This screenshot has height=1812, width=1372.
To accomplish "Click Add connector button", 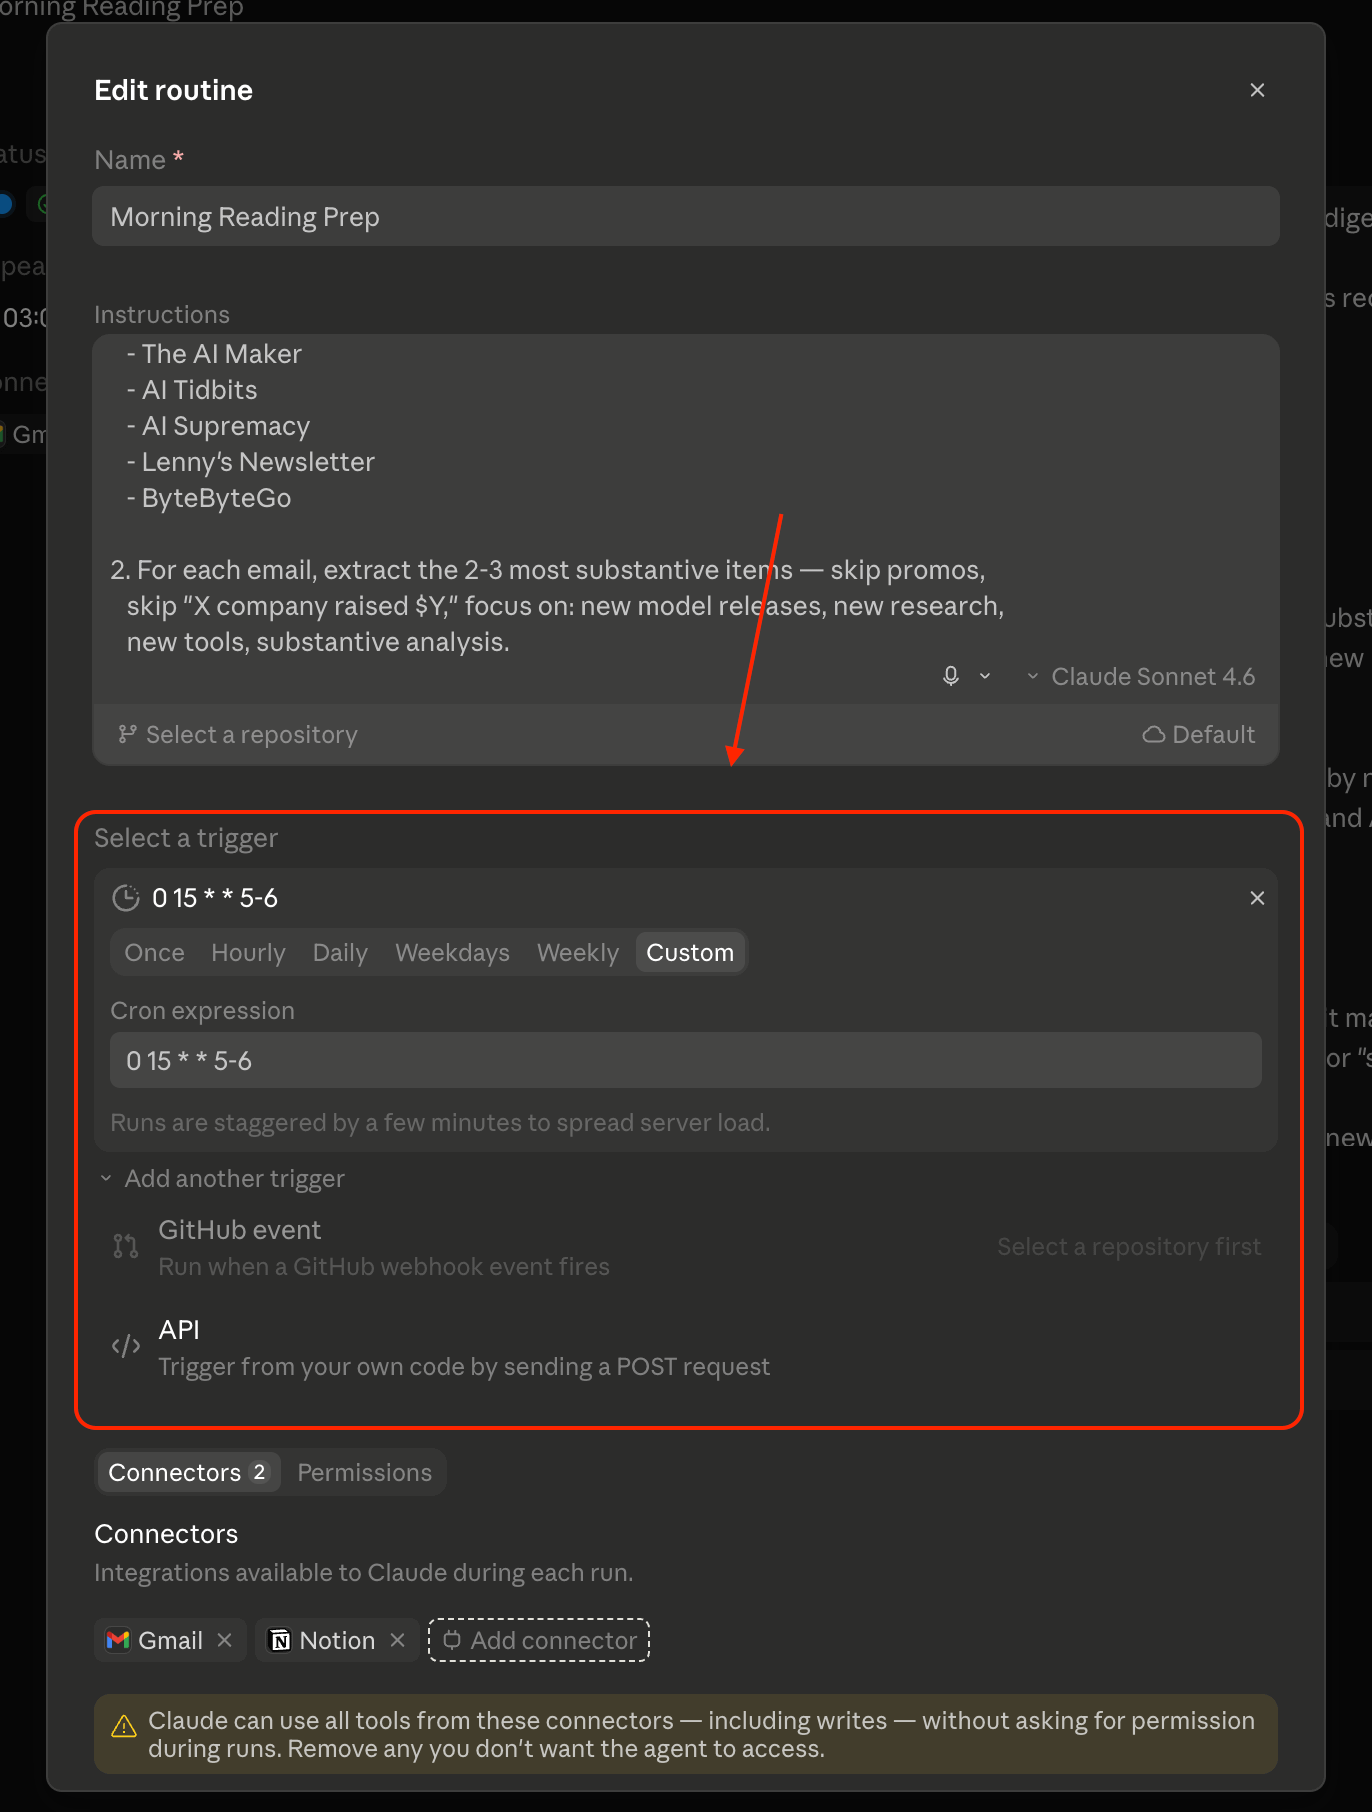I will click(539, 1640).
